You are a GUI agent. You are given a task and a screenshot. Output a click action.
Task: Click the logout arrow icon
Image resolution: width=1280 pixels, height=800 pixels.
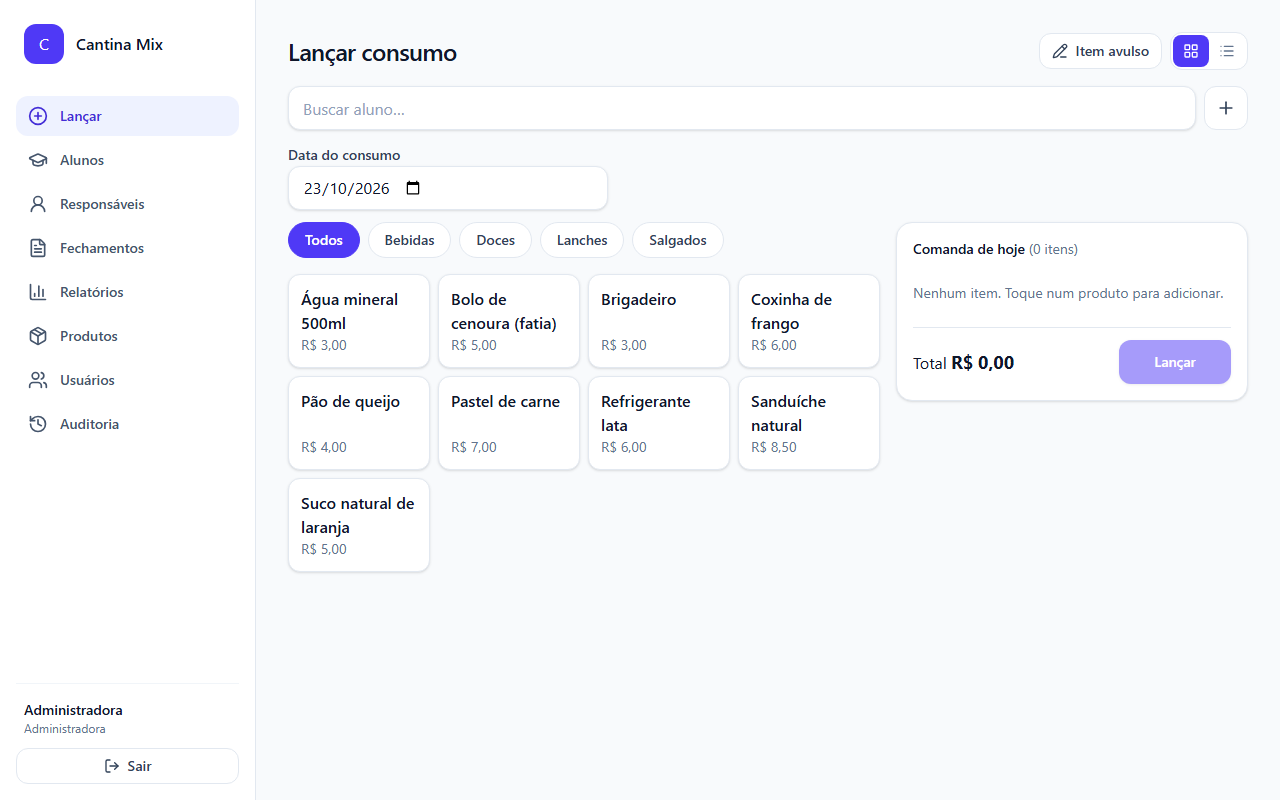coord(112,766)
